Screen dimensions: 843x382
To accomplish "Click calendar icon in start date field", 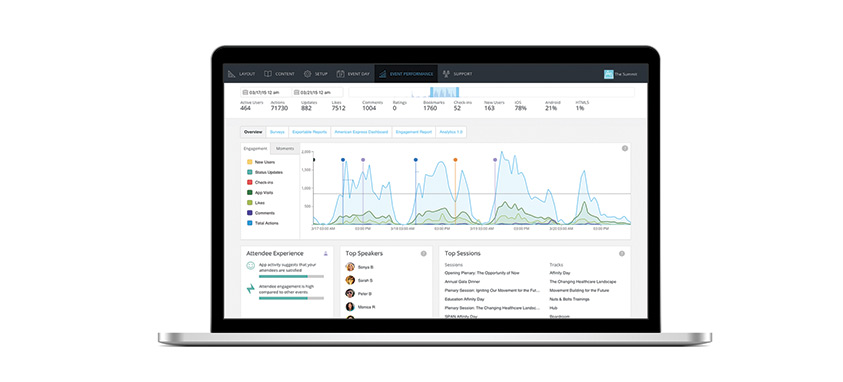I will pos(245,92).
